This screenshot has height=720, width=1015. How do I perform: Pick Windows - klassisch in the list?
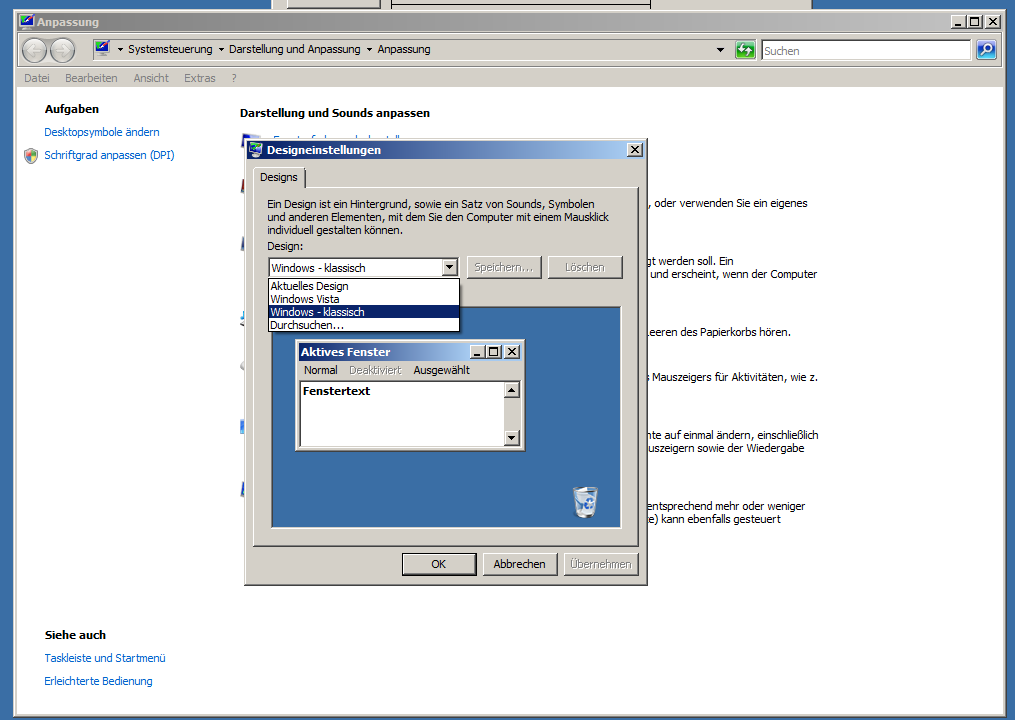pos(364,312)
